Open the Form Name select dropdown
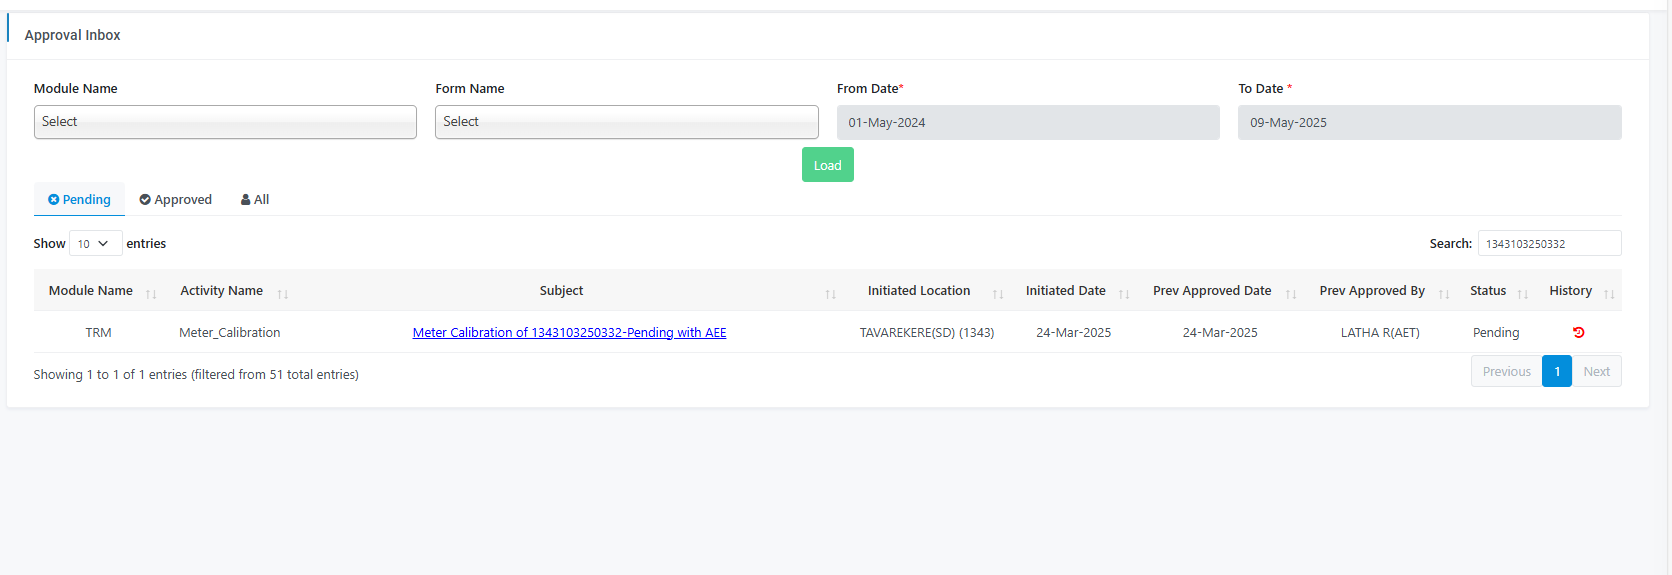This screenshot has width=1672, height=575. (x=627, y=122)
